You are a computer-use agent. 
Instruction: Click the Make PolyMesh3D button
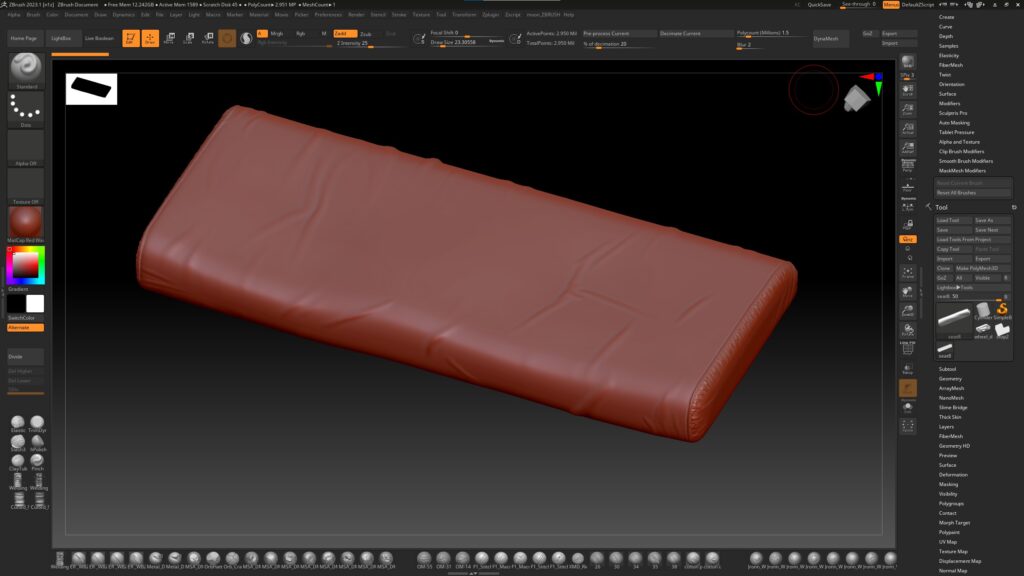click(977, 268)
